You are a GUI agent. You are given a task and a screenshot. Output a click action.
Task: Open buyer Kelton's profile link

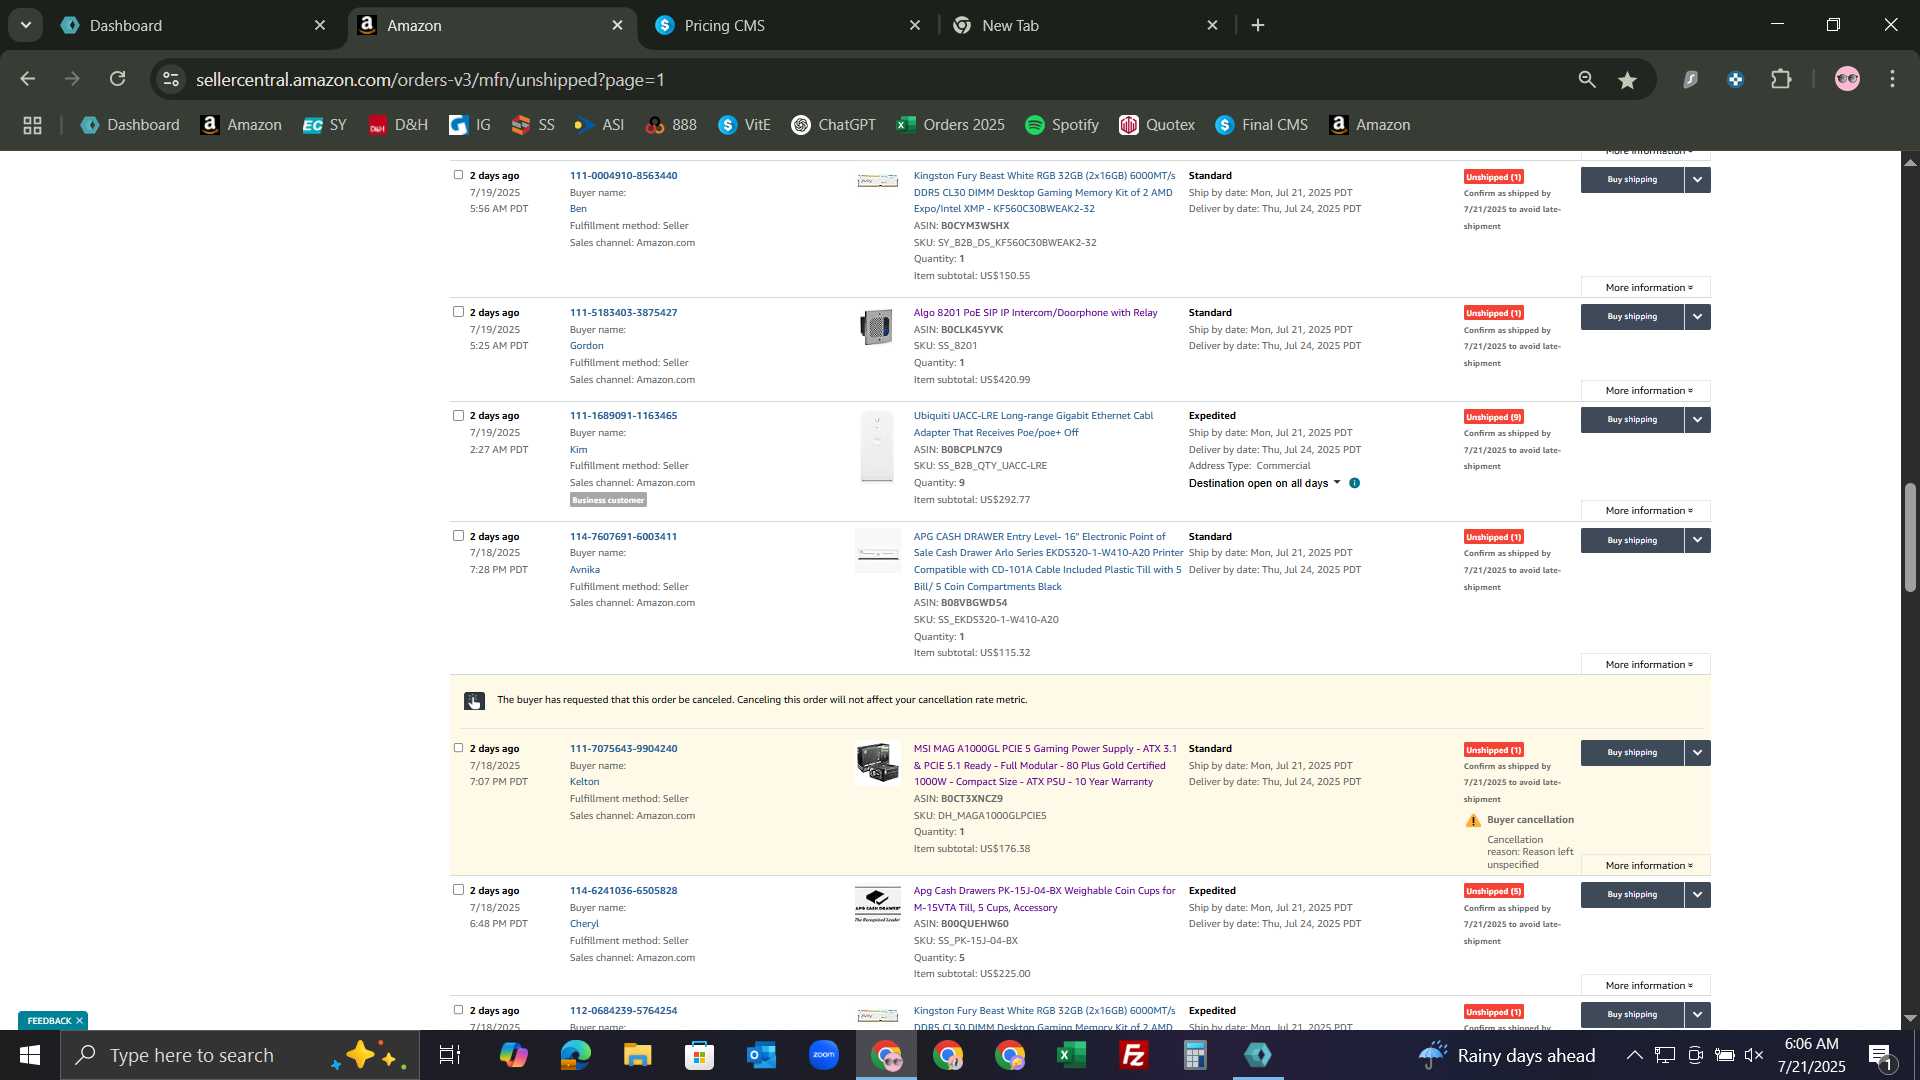tap(584, 782)
